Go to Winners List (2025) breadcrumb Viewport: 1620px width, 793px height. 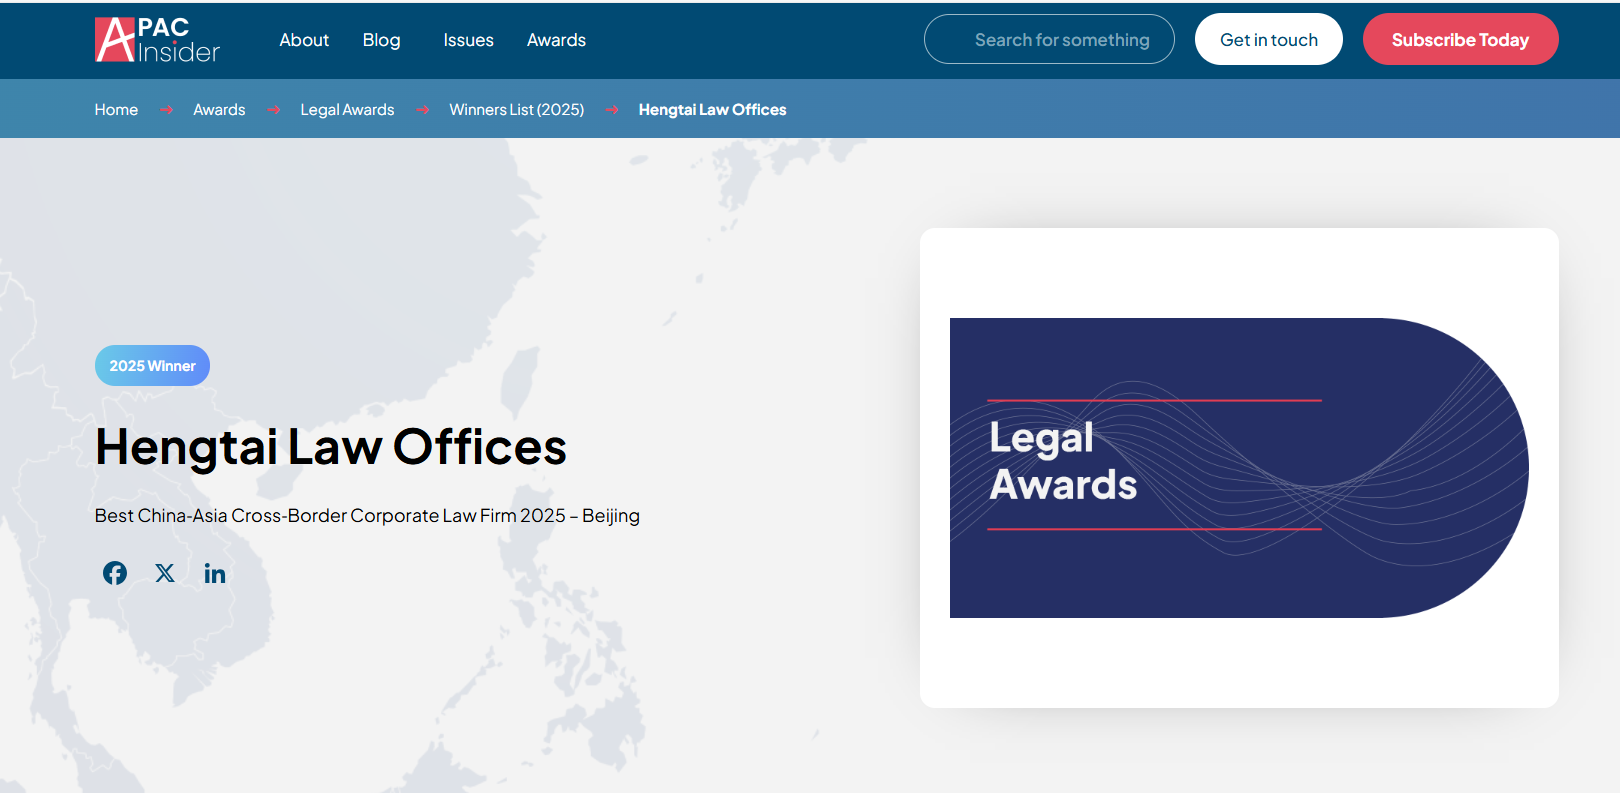coord(517,110)
